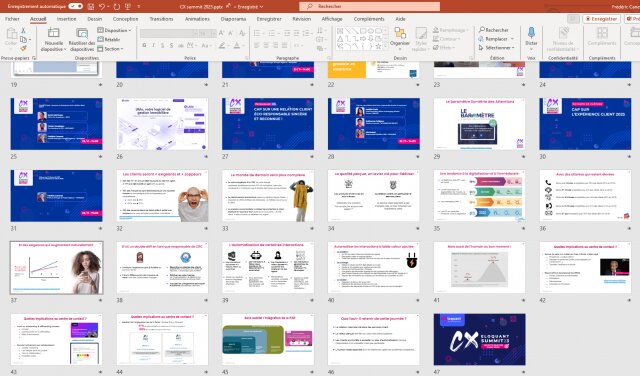
Task: Open the Disposition dropdown
Action: click(x=114, y=30)
